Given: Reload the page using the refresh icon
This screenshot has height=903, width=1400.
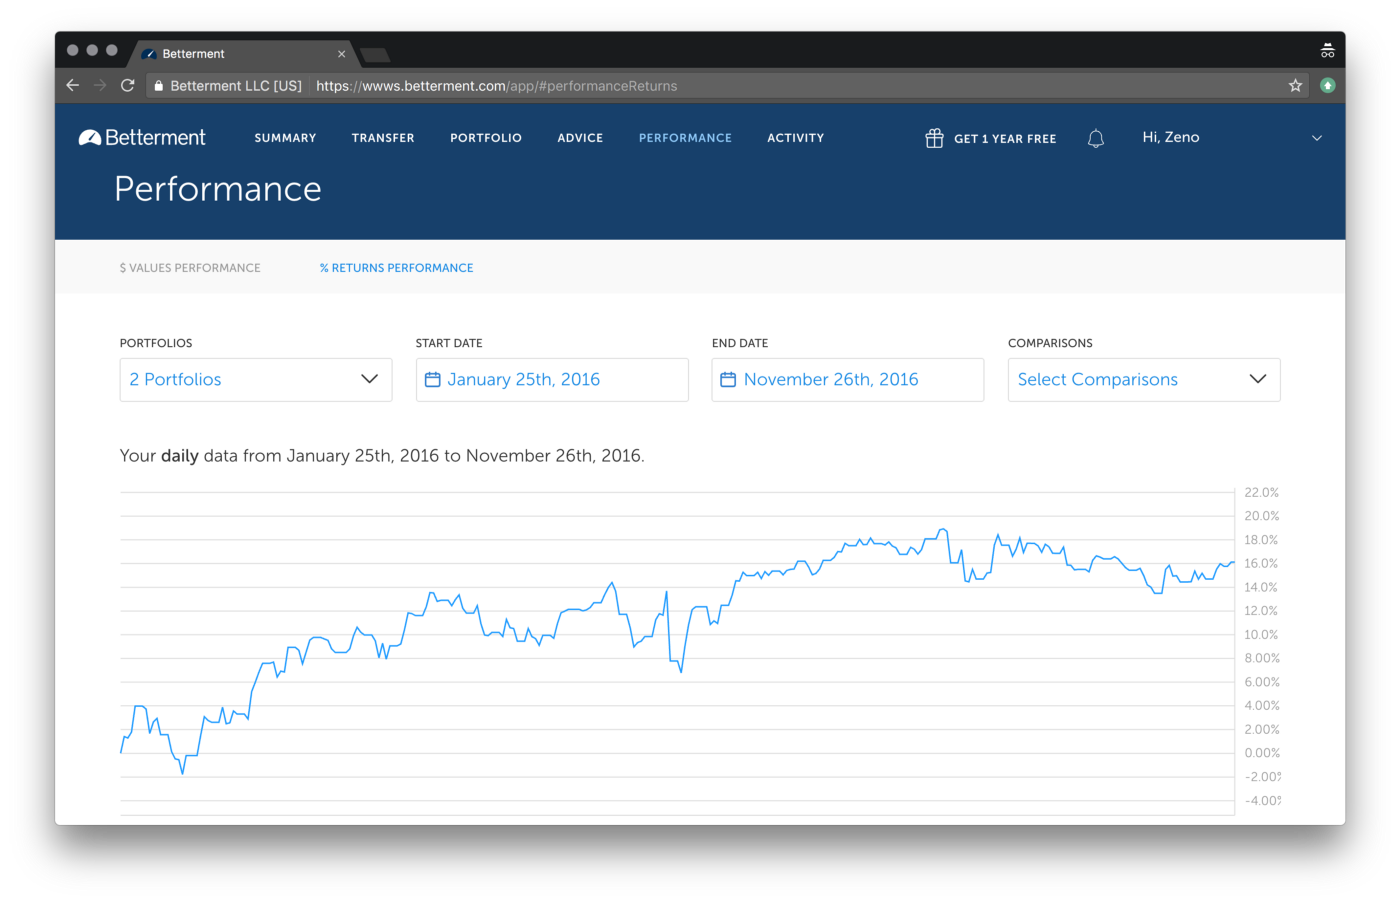Looking at the screenshot, I should [126, 85].
